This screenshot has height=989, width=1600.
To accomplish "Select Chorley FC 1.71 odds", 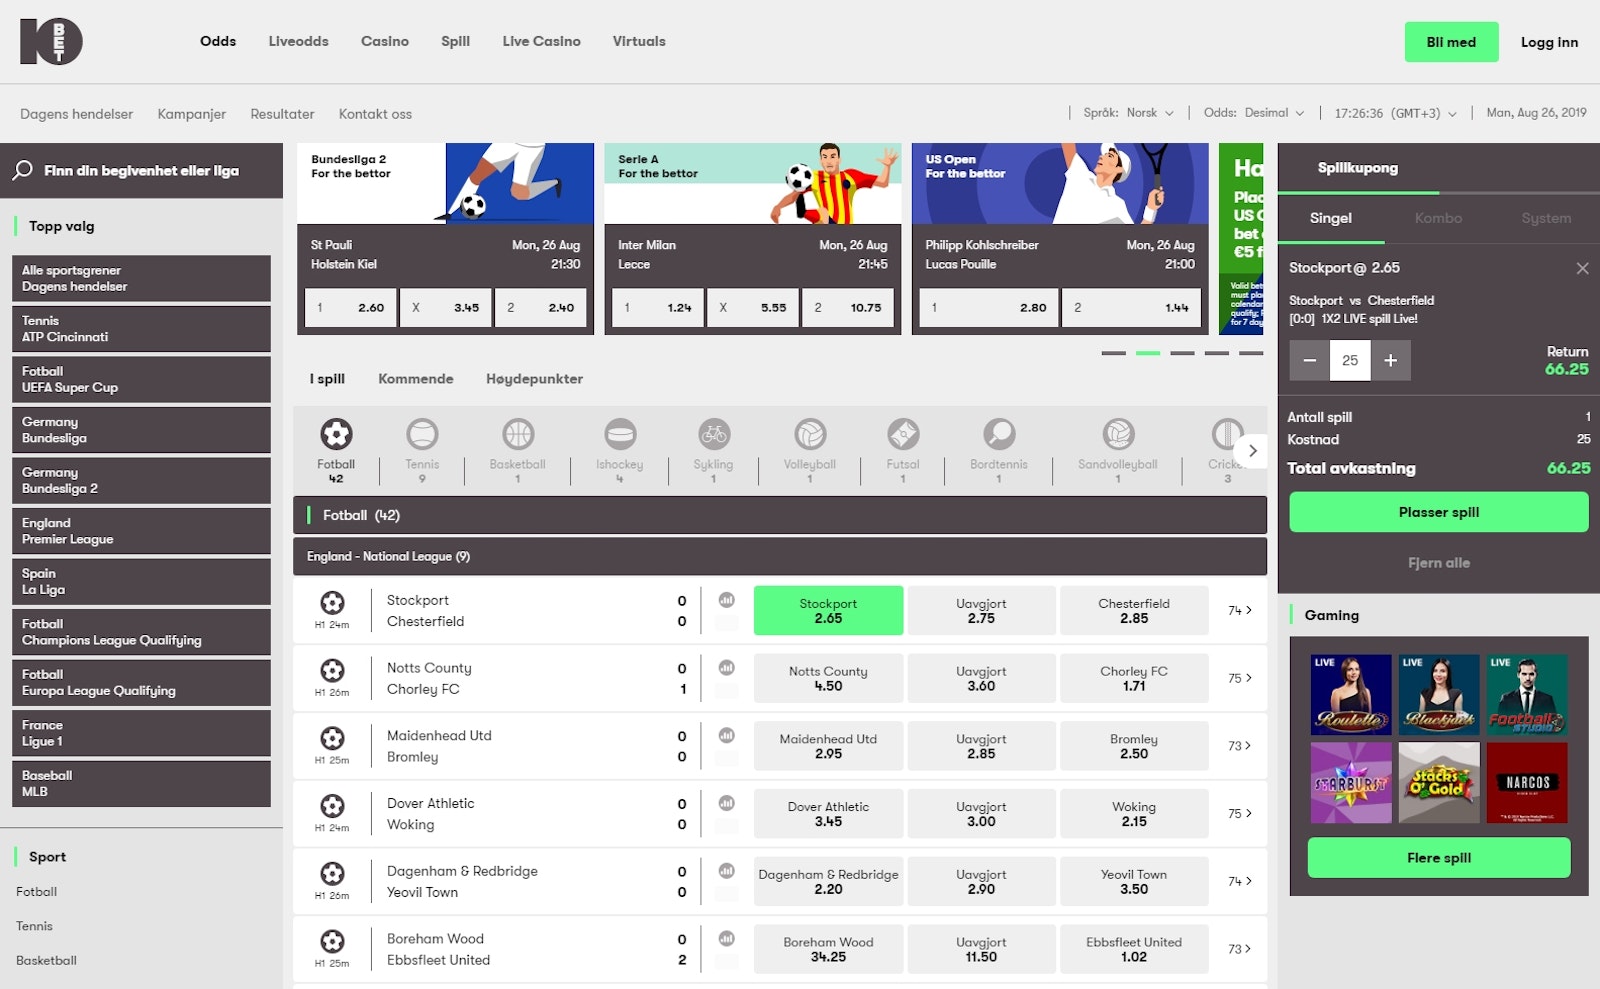I will click(1133, 679).
